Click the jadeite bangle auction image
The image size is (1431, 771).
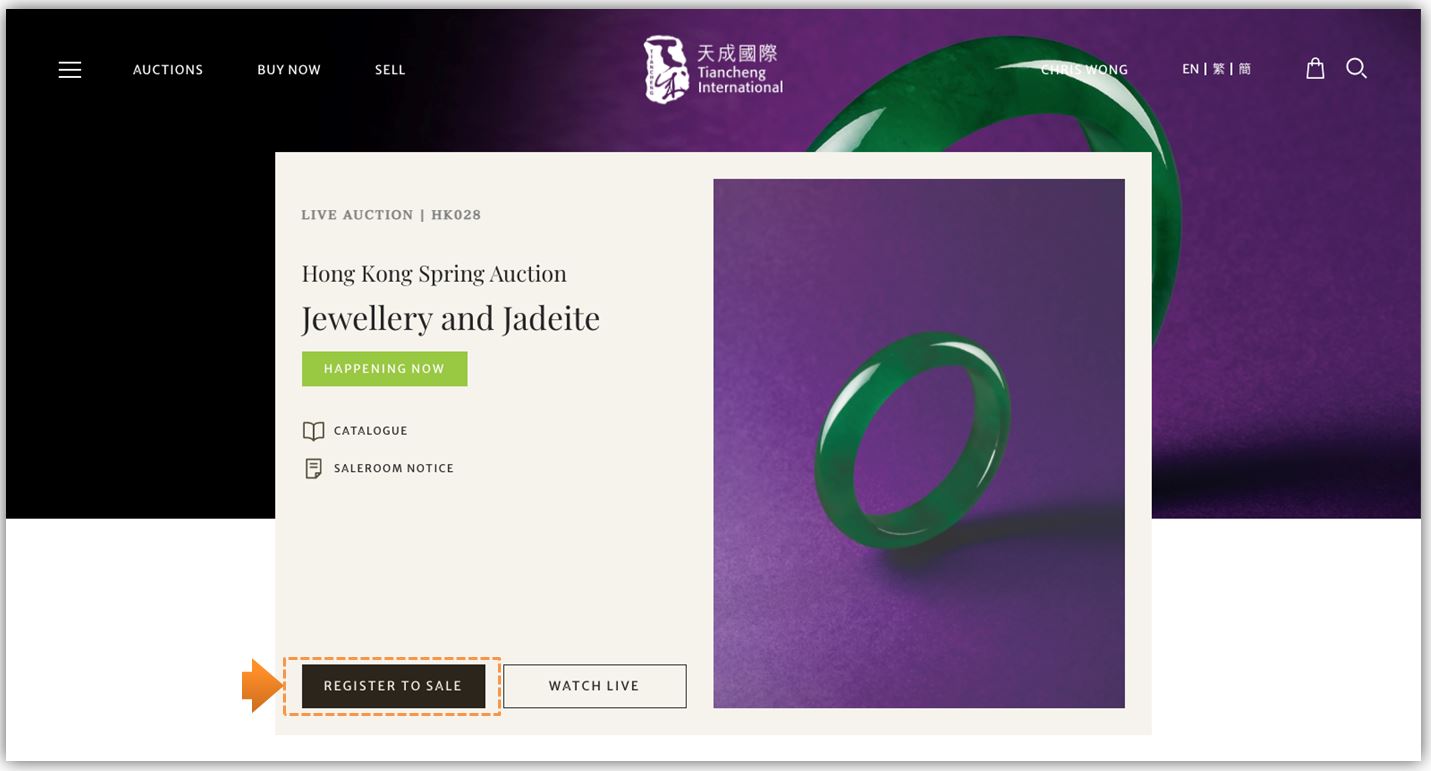[x=919, y=443]
